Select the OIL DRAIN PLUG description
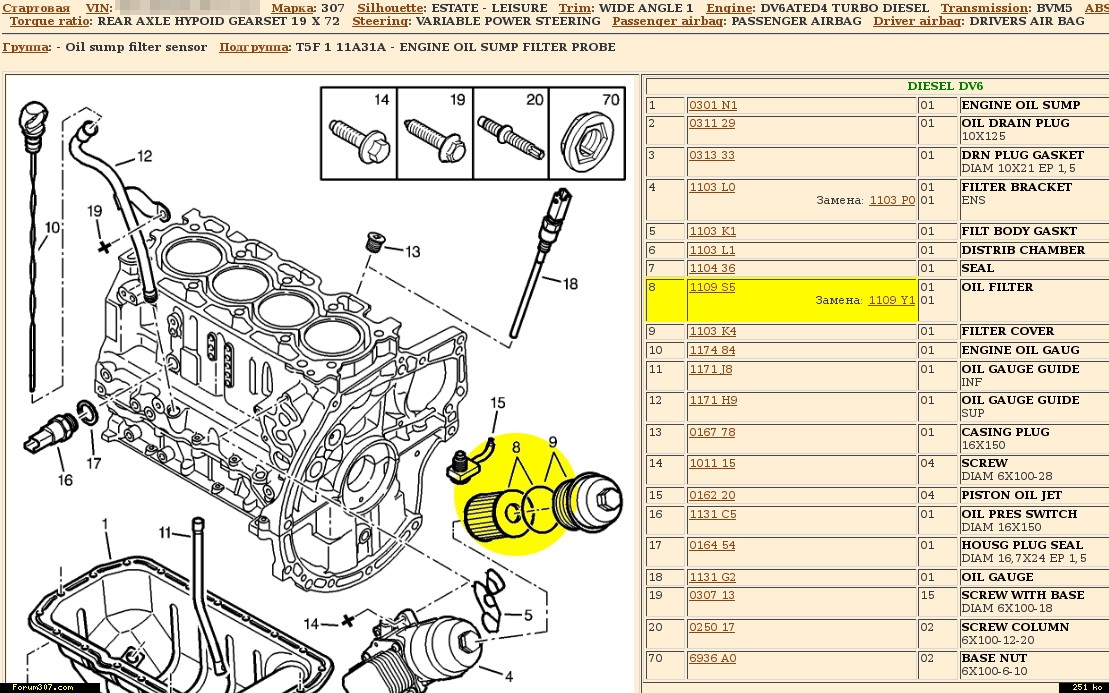 point(1015,123)
